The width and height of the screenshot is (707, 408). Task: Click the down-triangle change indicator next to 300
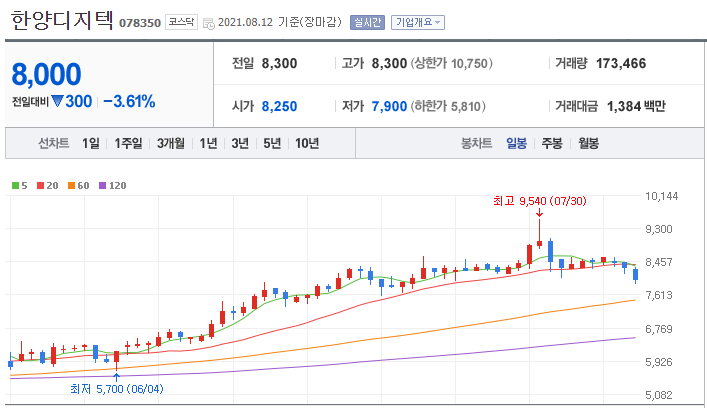pos(57,101)
